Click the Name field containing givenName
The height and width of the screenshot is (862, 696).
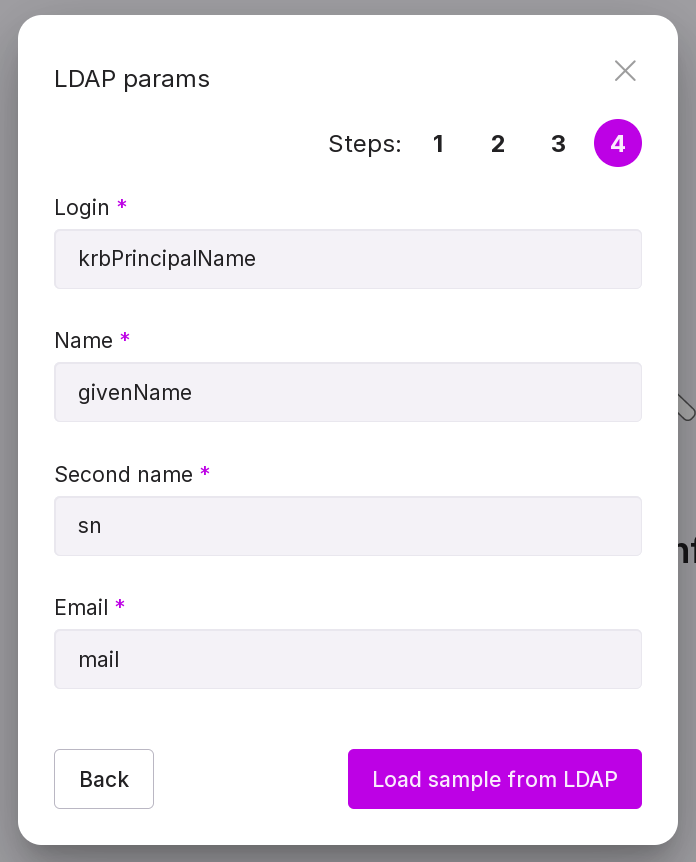click(348, 392)
